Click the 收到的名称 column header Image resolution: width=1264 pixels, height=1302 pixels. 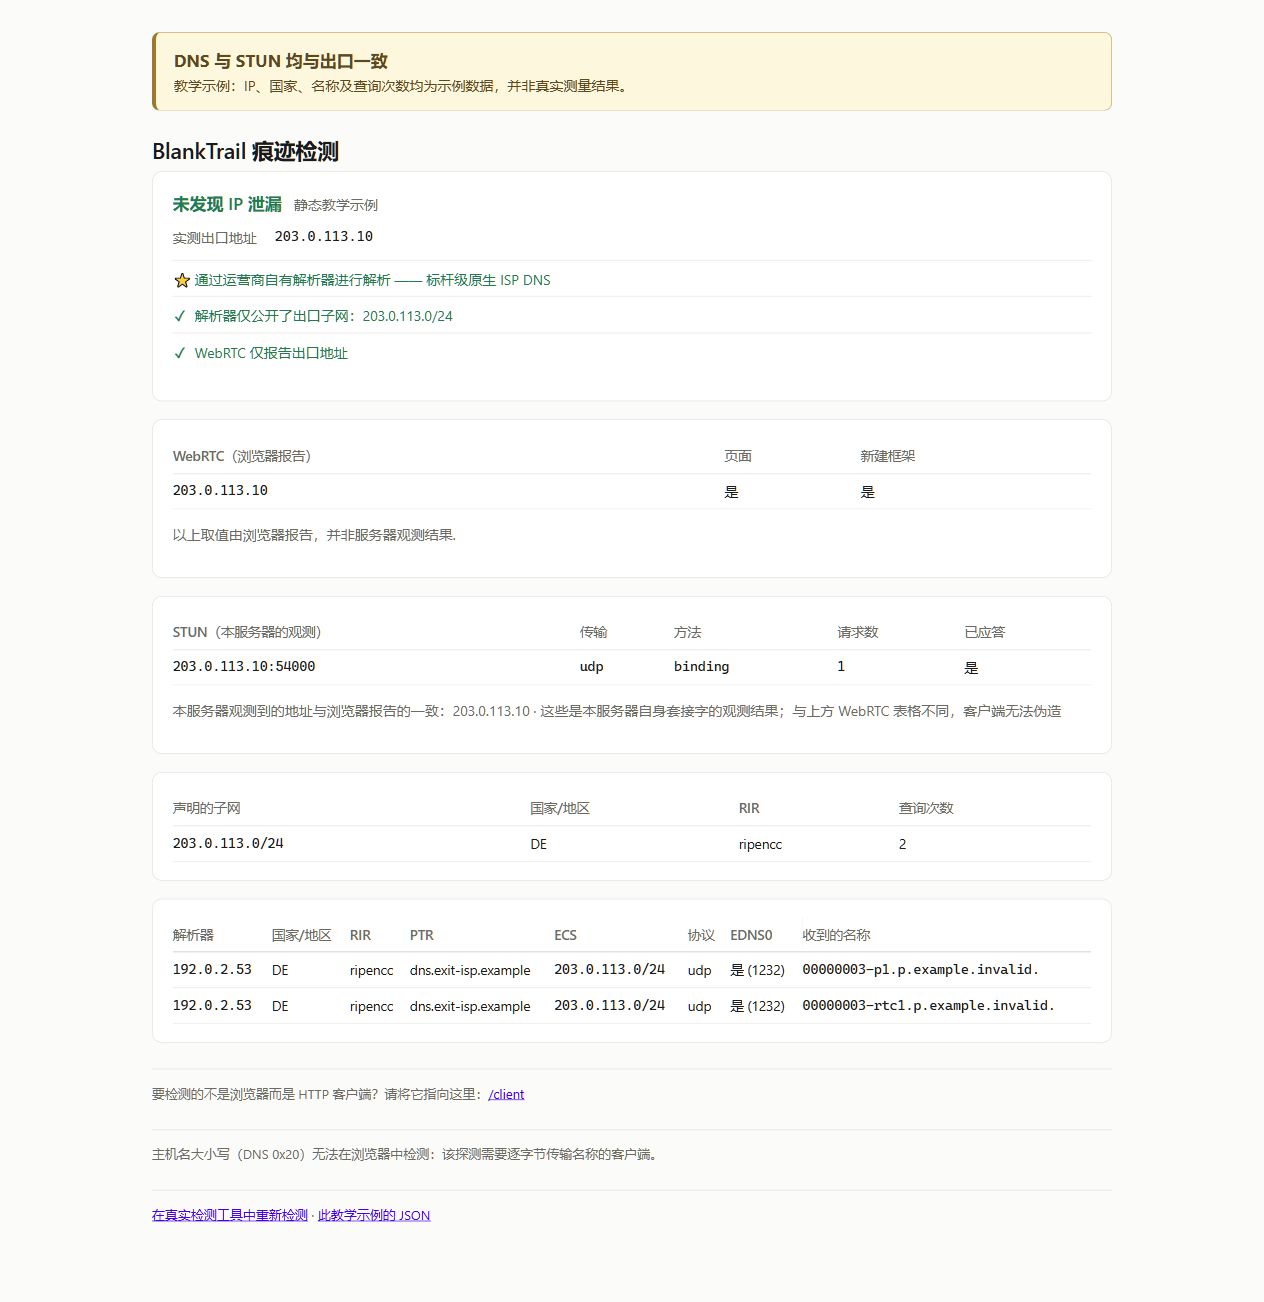836,935
